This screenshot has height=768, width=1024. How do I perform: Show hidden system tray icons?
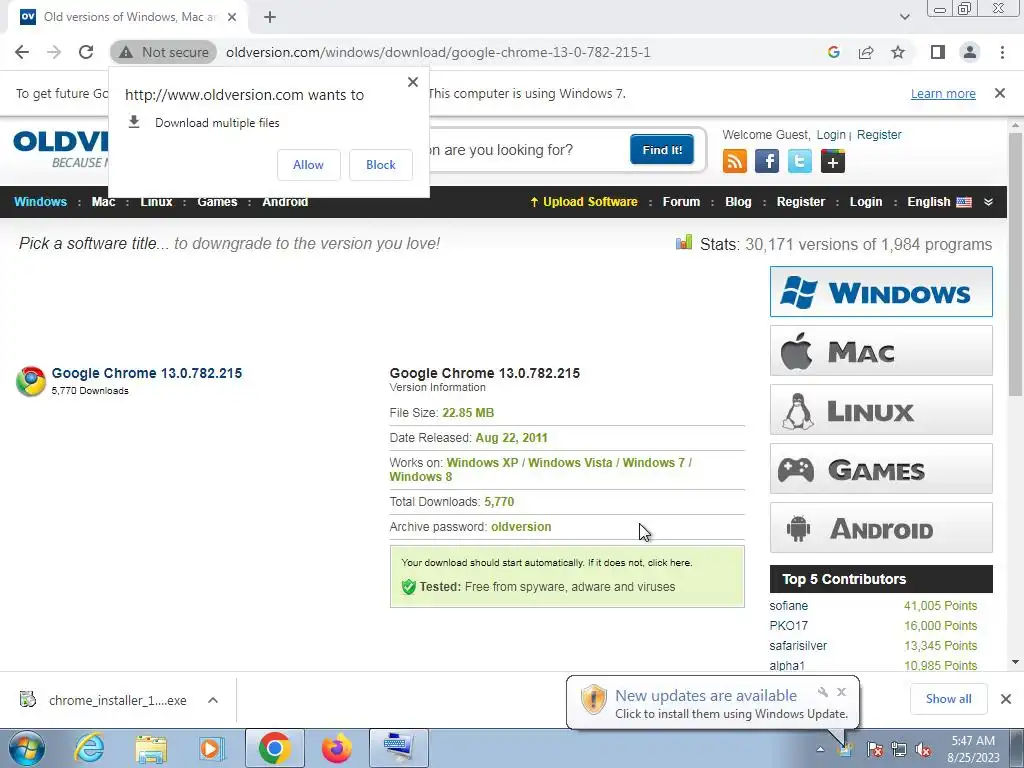click(x=820, y=750)
